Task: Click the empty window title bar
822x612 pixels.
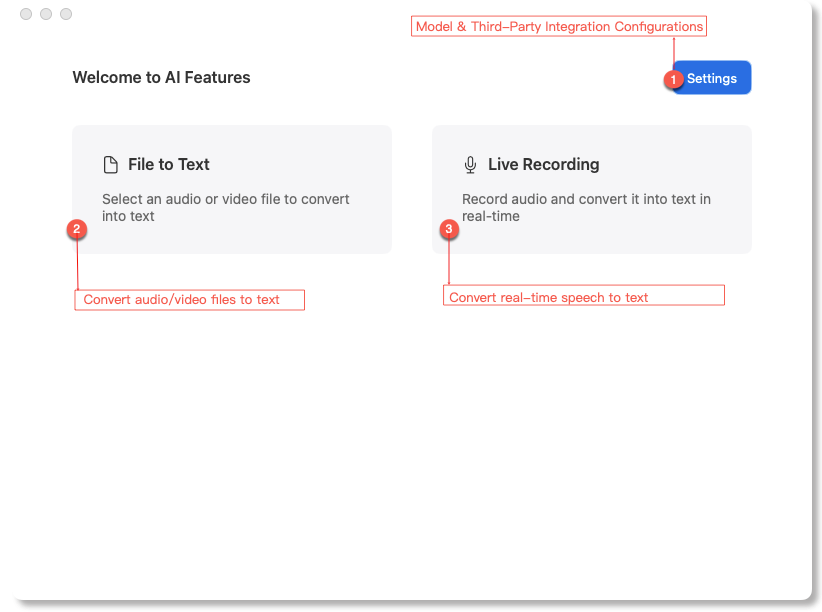Action: (x=250, y=14)
